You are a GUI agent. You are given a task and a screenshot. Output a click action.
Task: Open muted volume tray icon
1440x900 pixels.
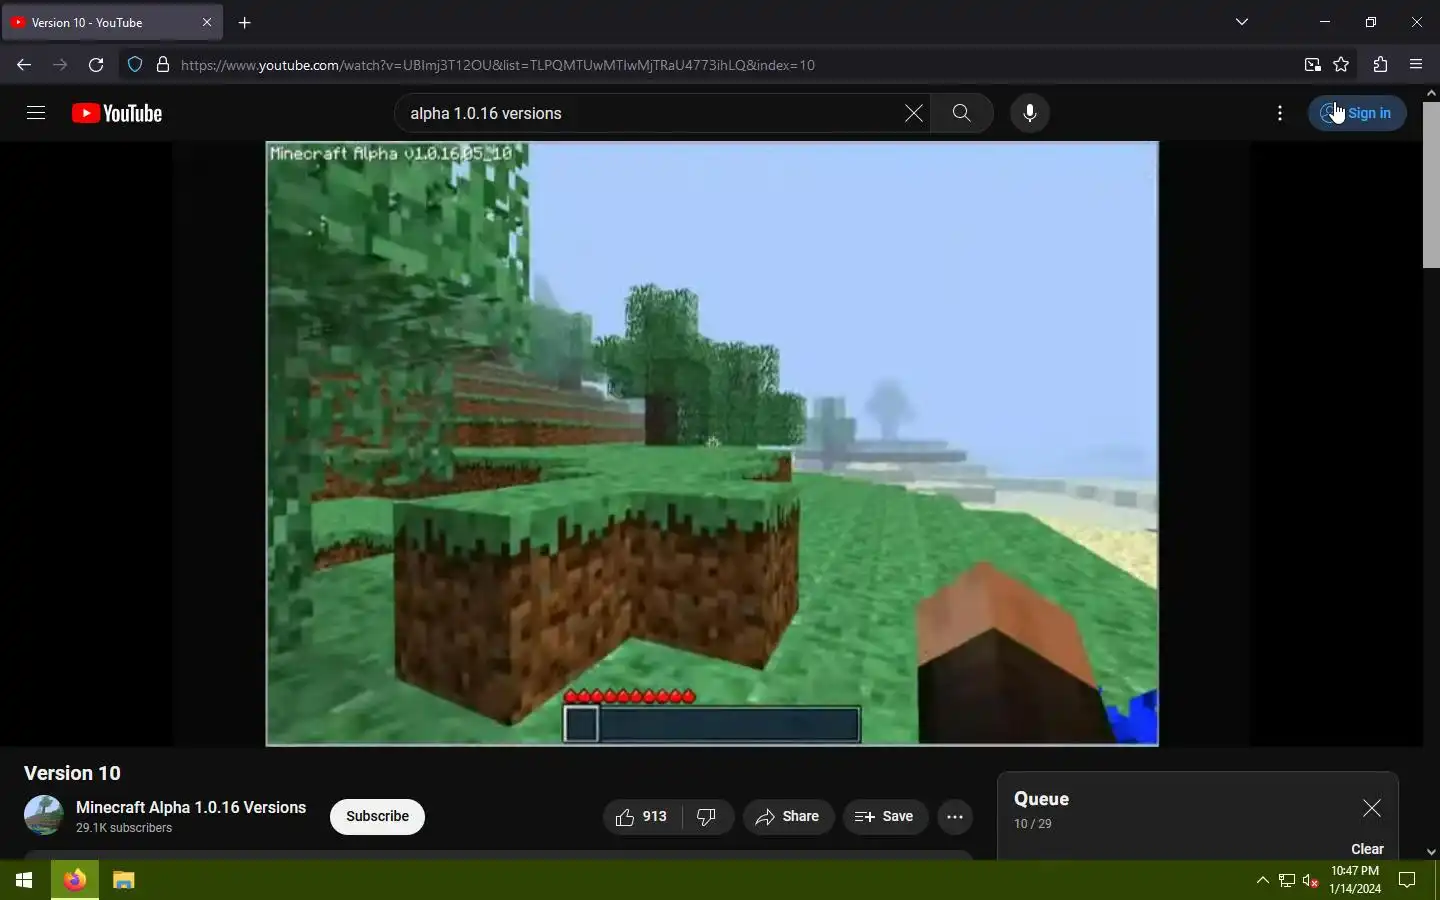point(1311,880)
